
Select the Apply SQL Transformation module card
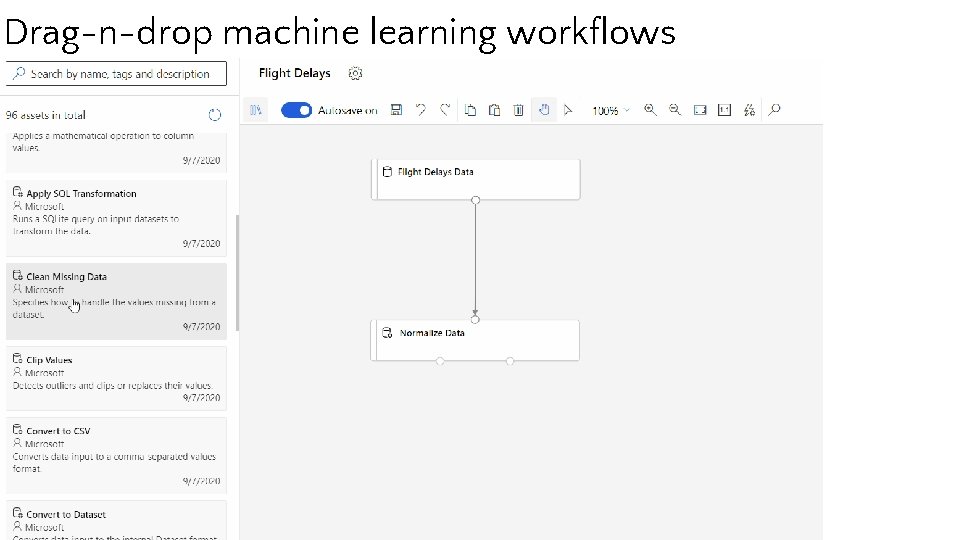(x=116, y=218)
